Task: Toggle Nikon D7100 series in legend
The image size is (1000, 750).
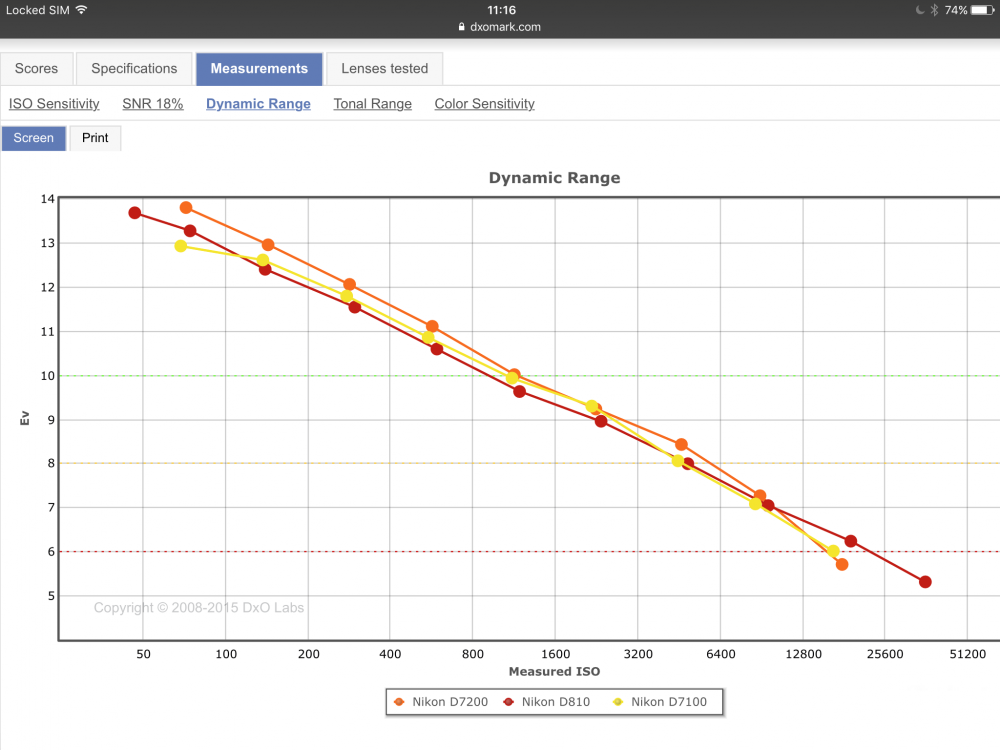Action: [659, 702]
